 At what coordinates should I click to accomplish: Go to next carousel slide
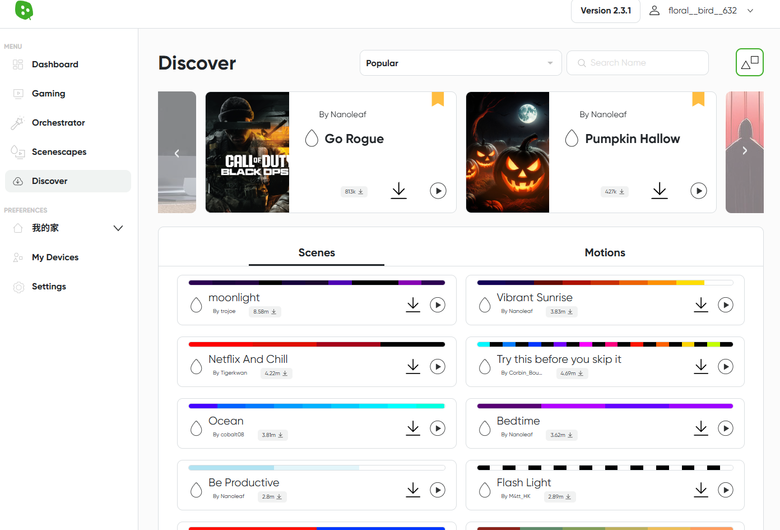(745, 150)
